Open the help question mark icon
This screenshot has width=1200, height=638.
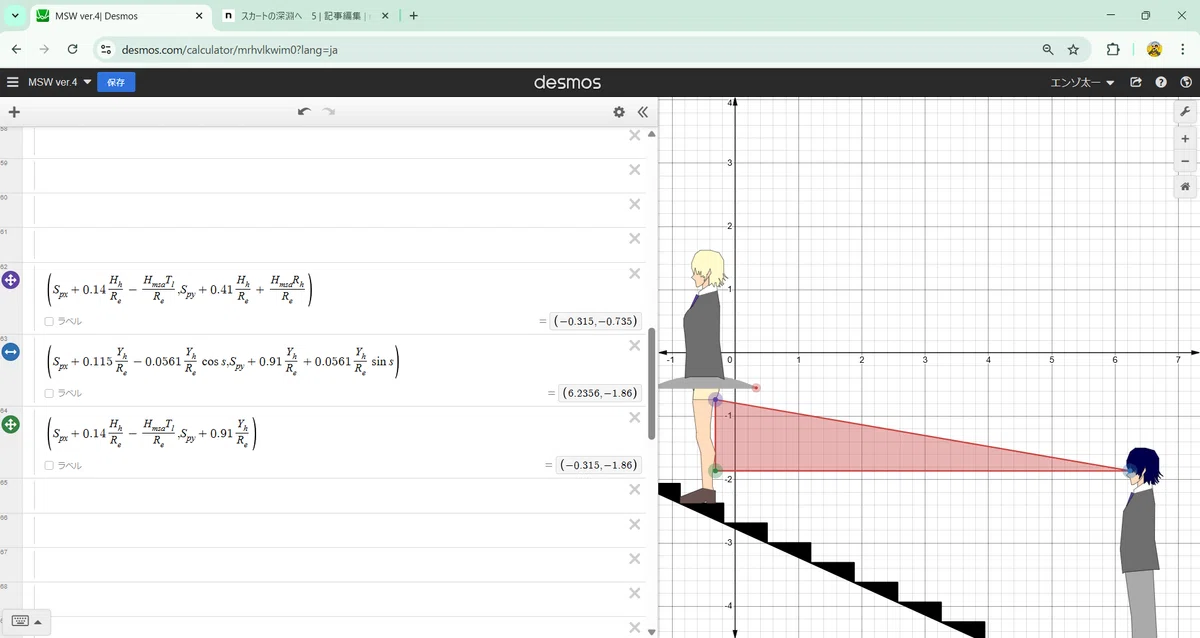point(1161,82)
